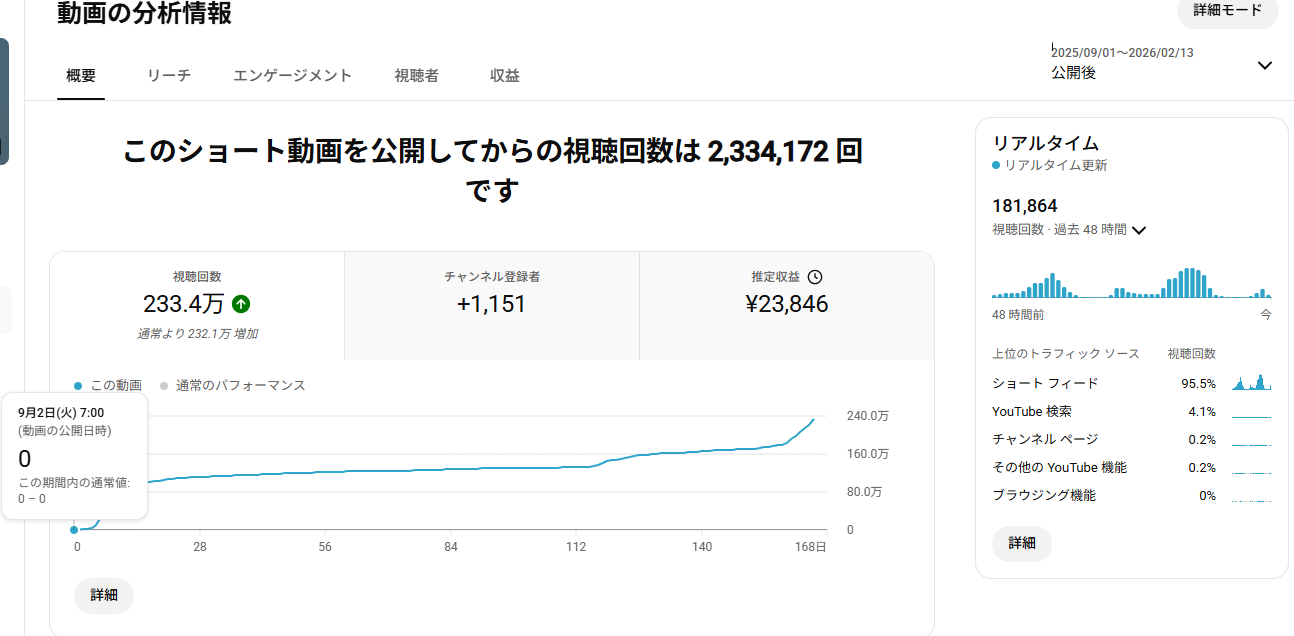Viewport: 1294px width, 636px height.
Task: Click the 48-hour realtime bar chart
Action: pos(1131,283)
